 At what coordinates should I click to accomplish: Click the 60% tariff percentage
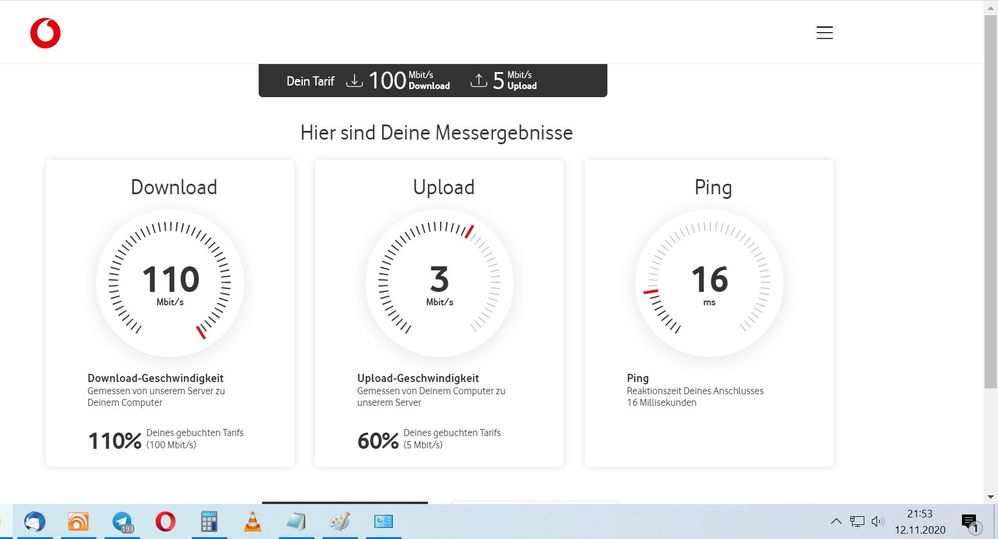tap(378, 440)
